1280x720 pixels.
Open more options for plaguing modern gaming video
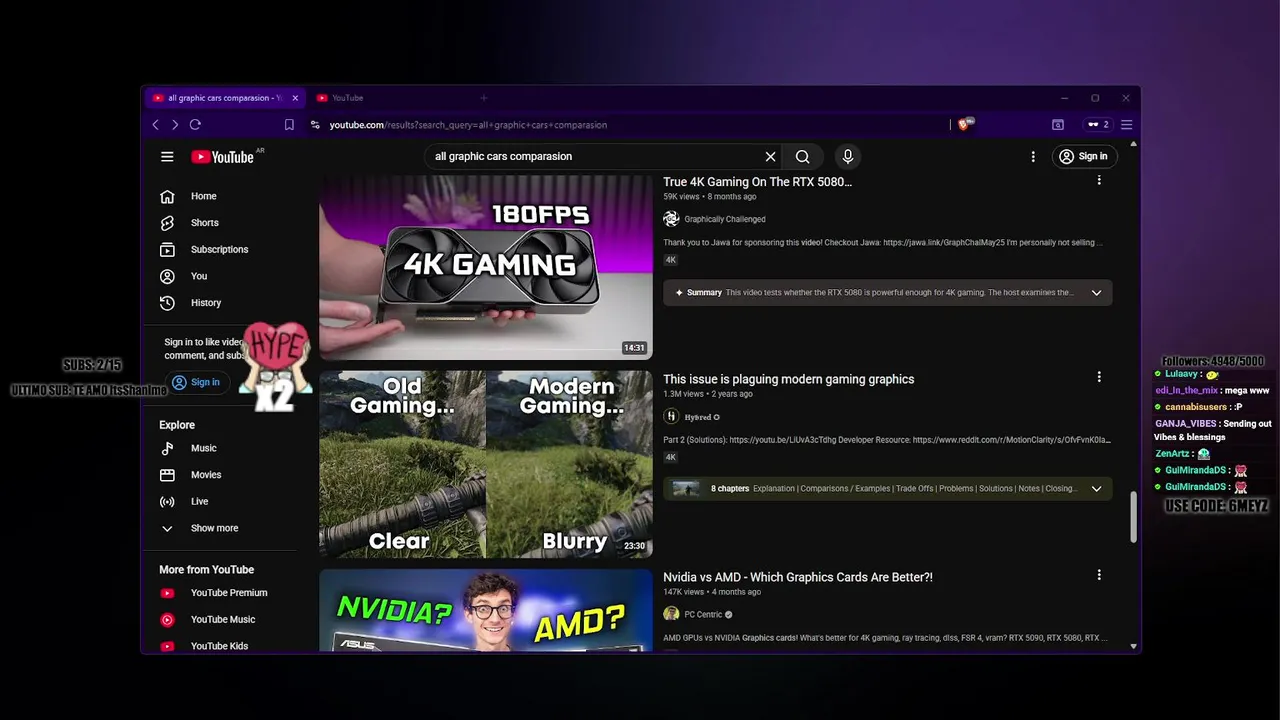[1099, 377]
